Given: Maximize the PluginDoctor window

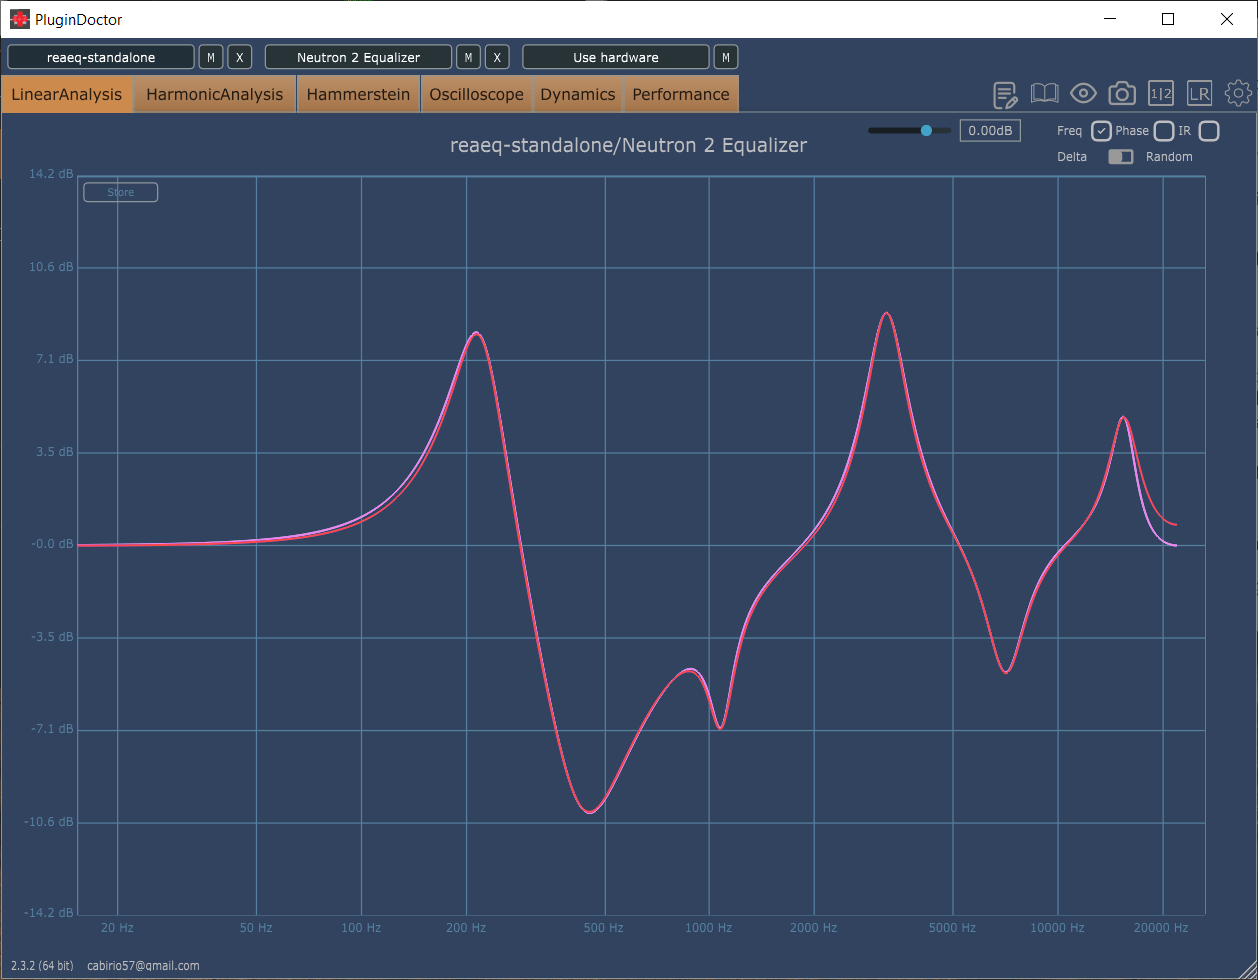Looking at the screenshot, I should 1168,19.
